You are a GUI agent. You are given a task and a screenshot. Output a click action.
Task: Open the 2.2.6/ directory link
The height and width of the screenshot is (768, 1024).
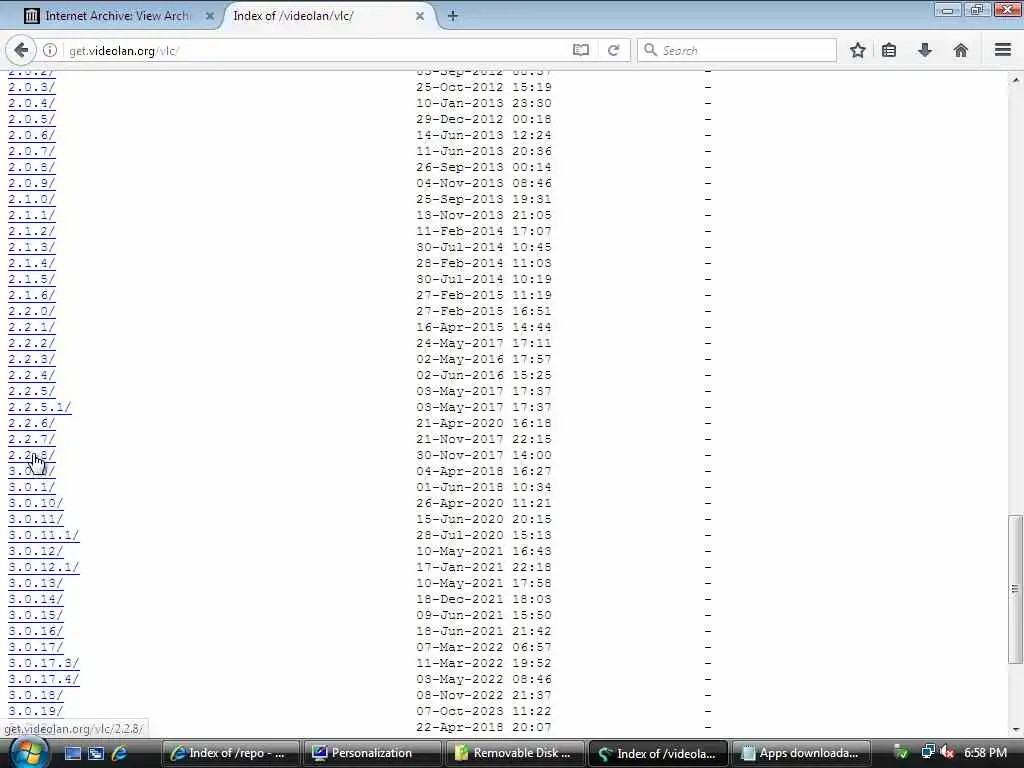point(31,423)
